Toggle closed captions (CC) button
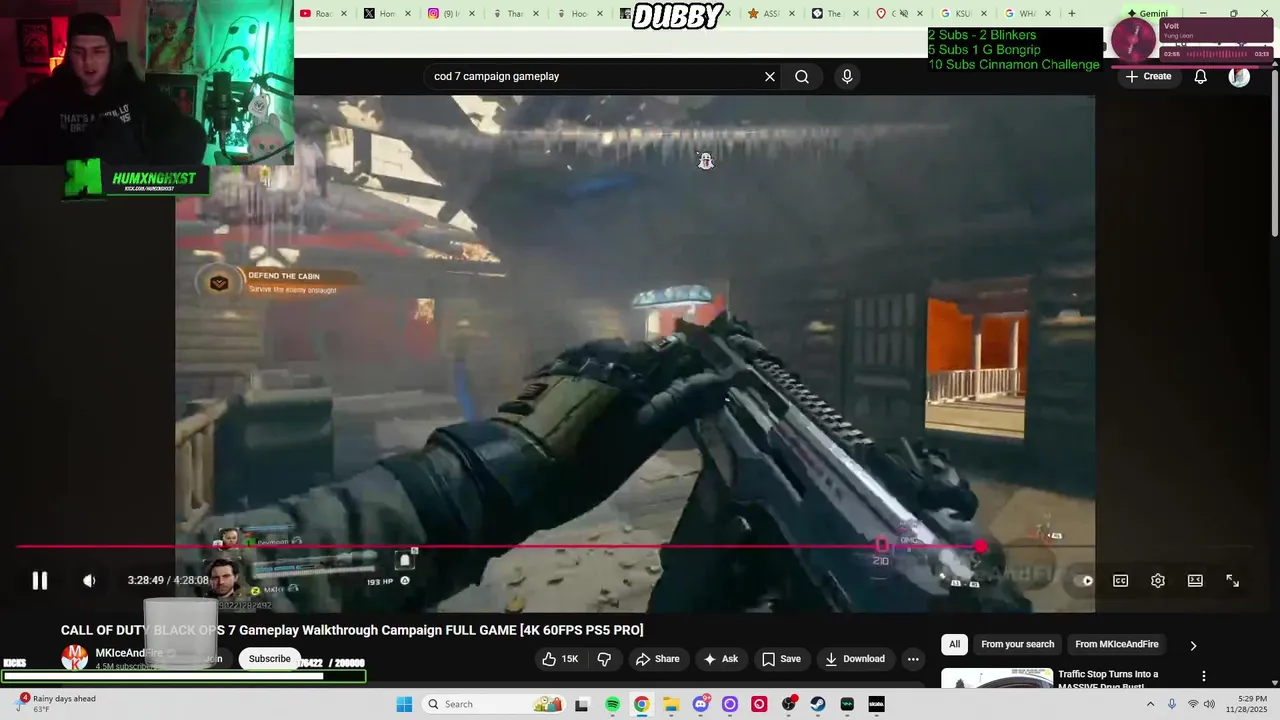This screenshot has height=720, width=1280. (1121, 581)
